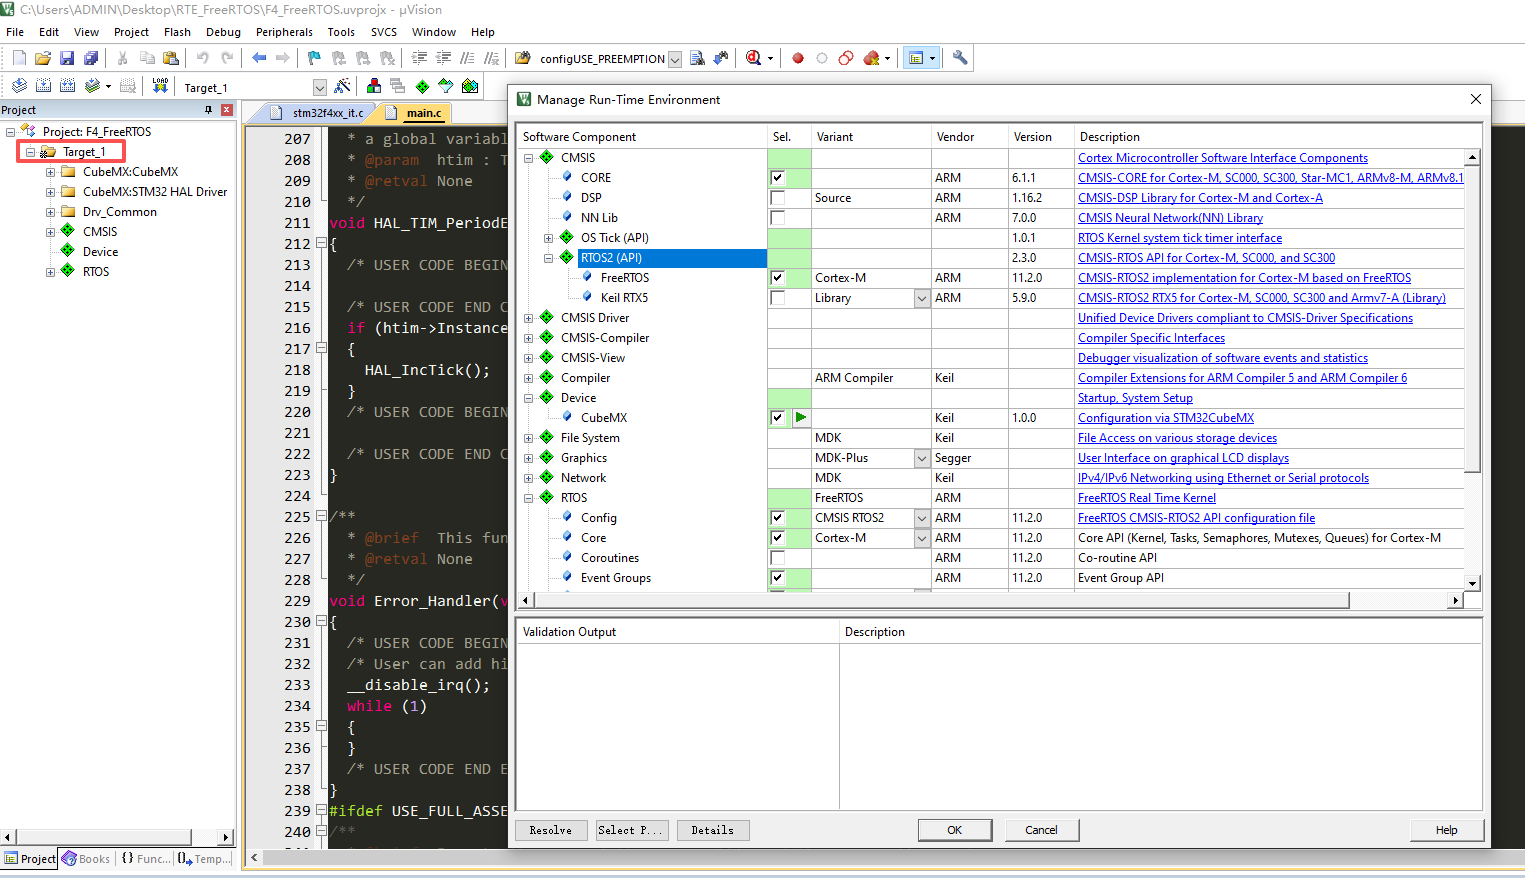Open the Target_1 target dropdown

[319, 88]
